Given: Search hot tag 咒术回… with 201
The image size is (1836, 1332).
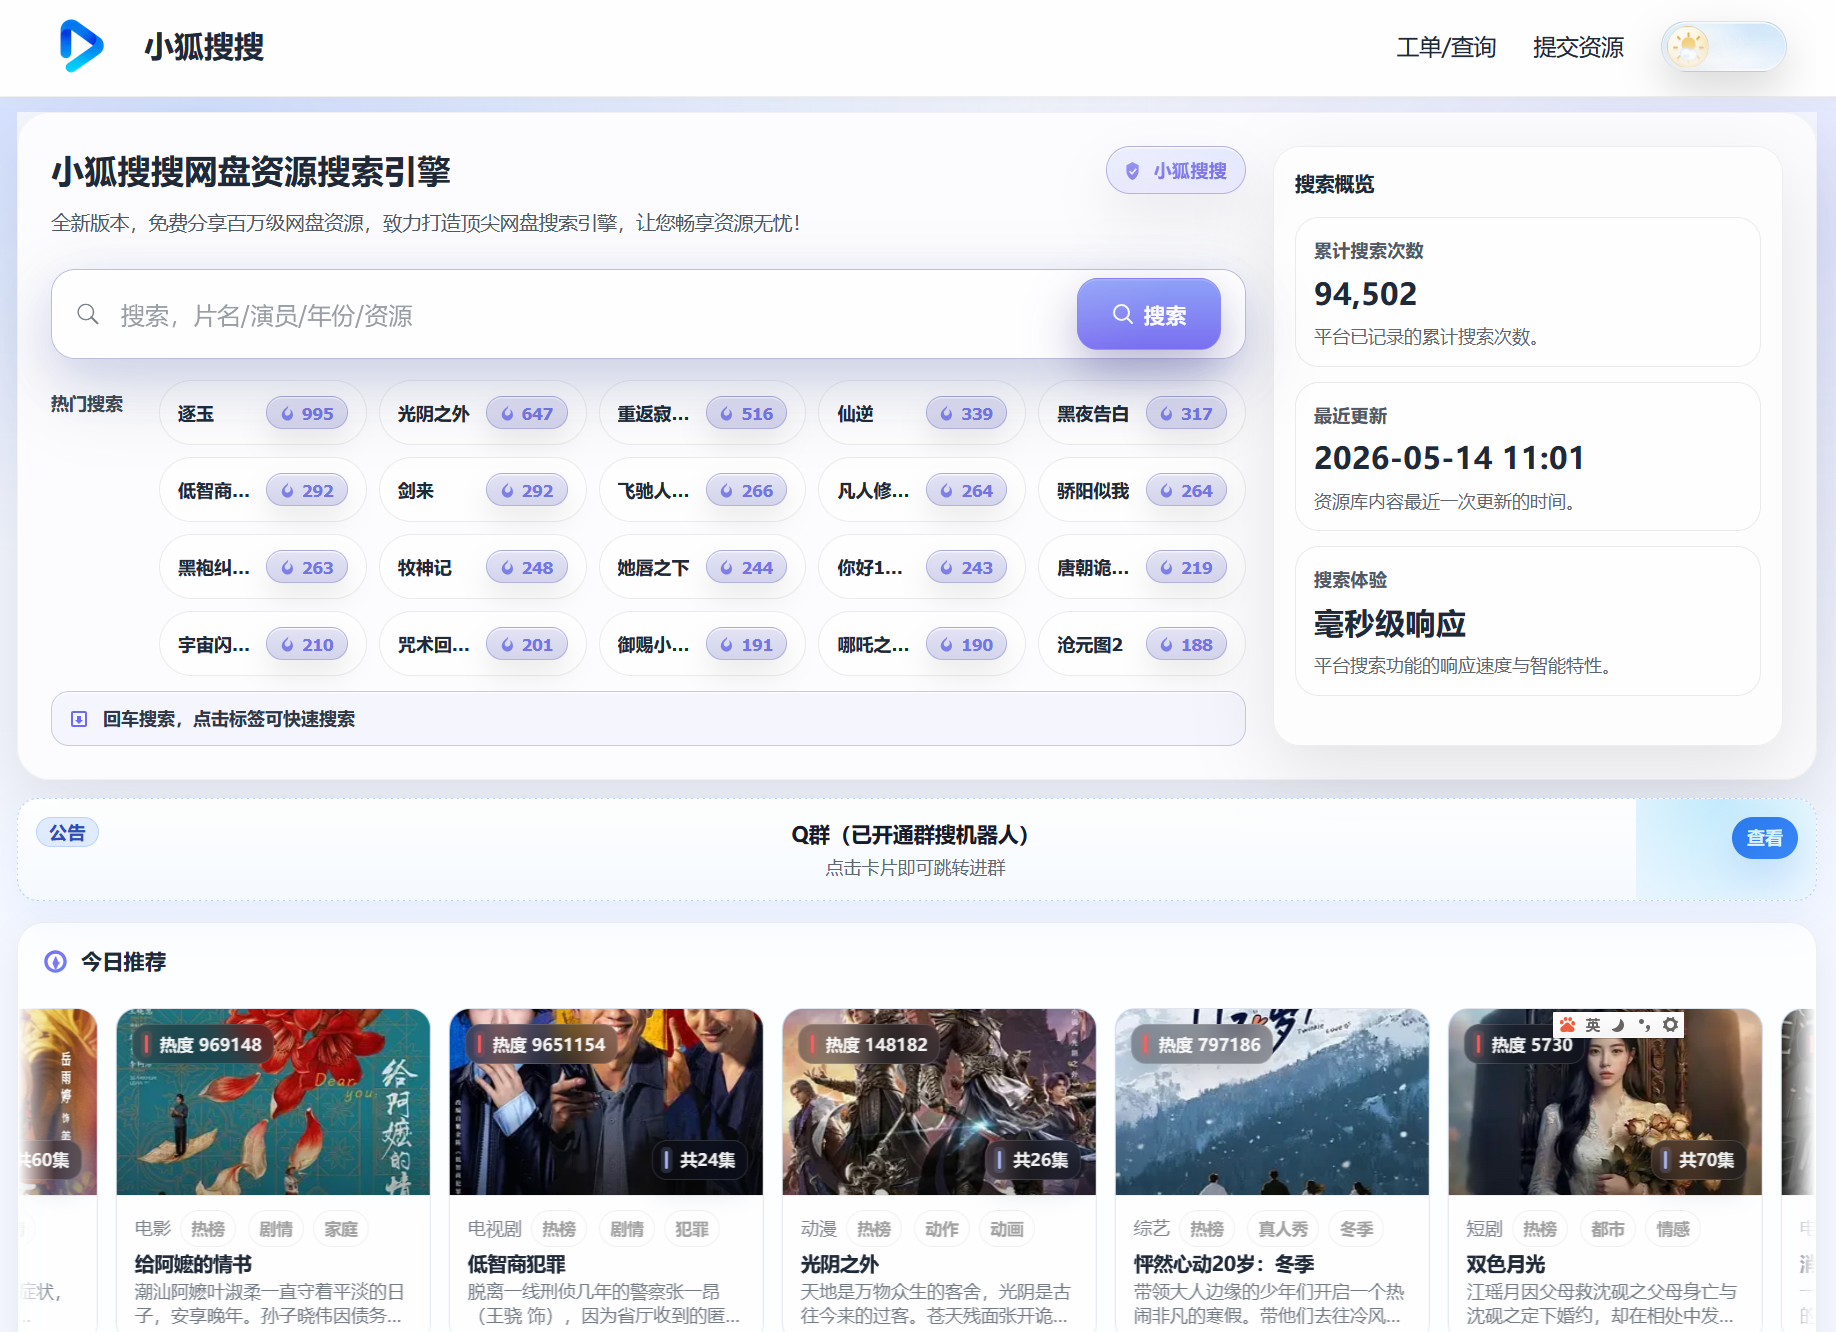Looking at the screenshot, I should pyautogui.click(x=483, y=645).
